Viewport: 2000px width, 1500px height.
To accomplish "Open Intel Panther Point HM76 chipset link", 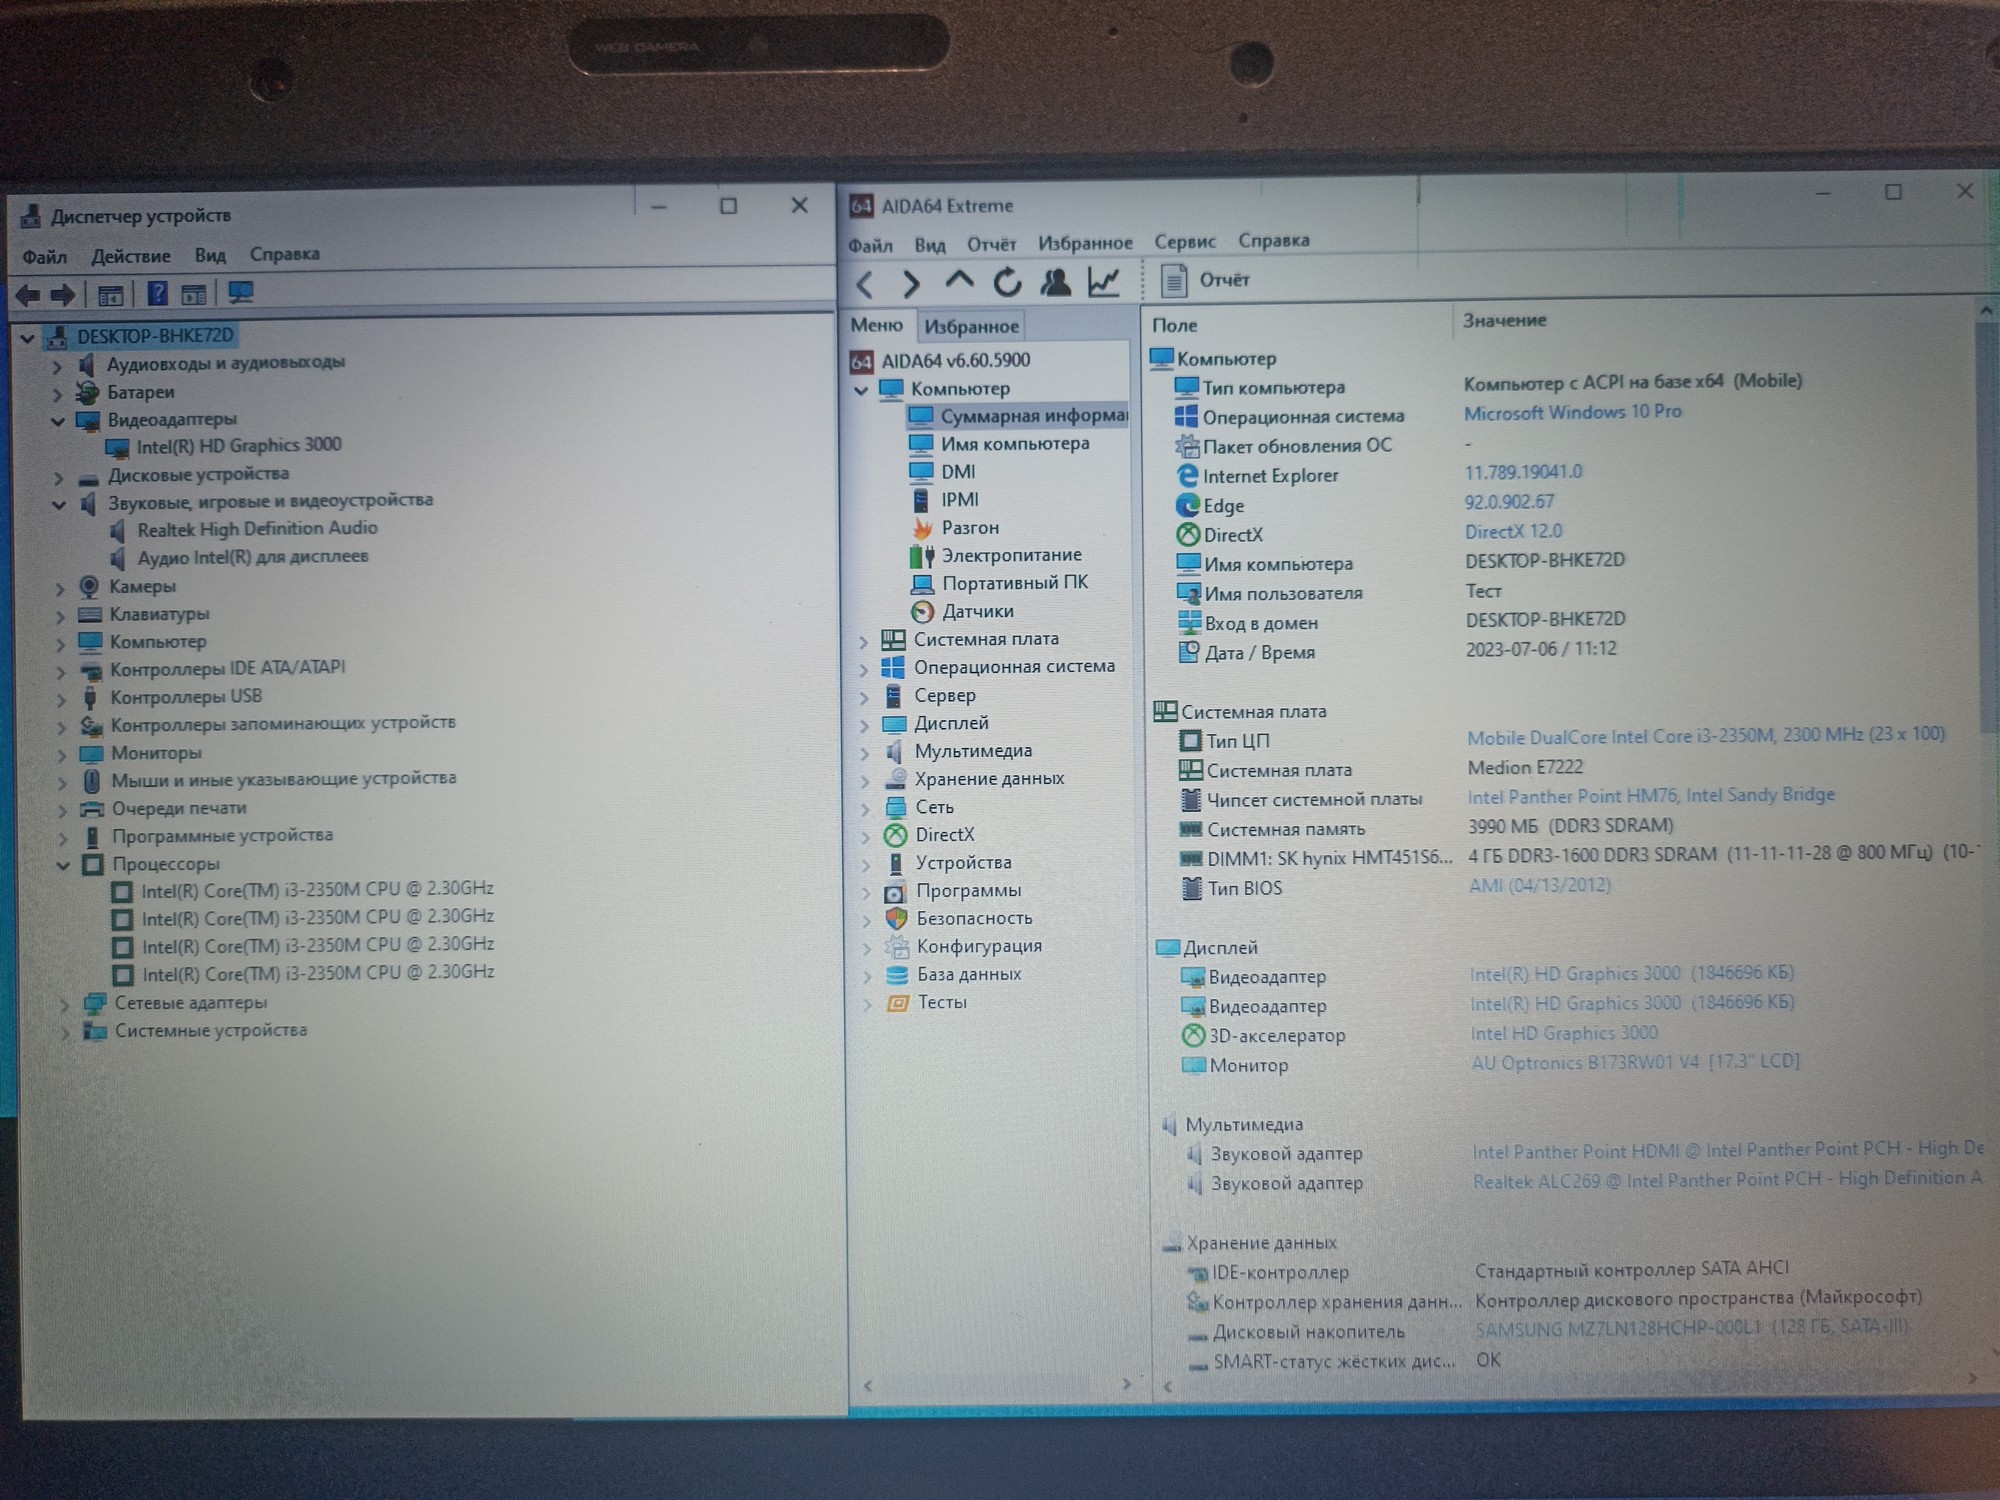I will pyautogui.click(x=1650, y=795).
